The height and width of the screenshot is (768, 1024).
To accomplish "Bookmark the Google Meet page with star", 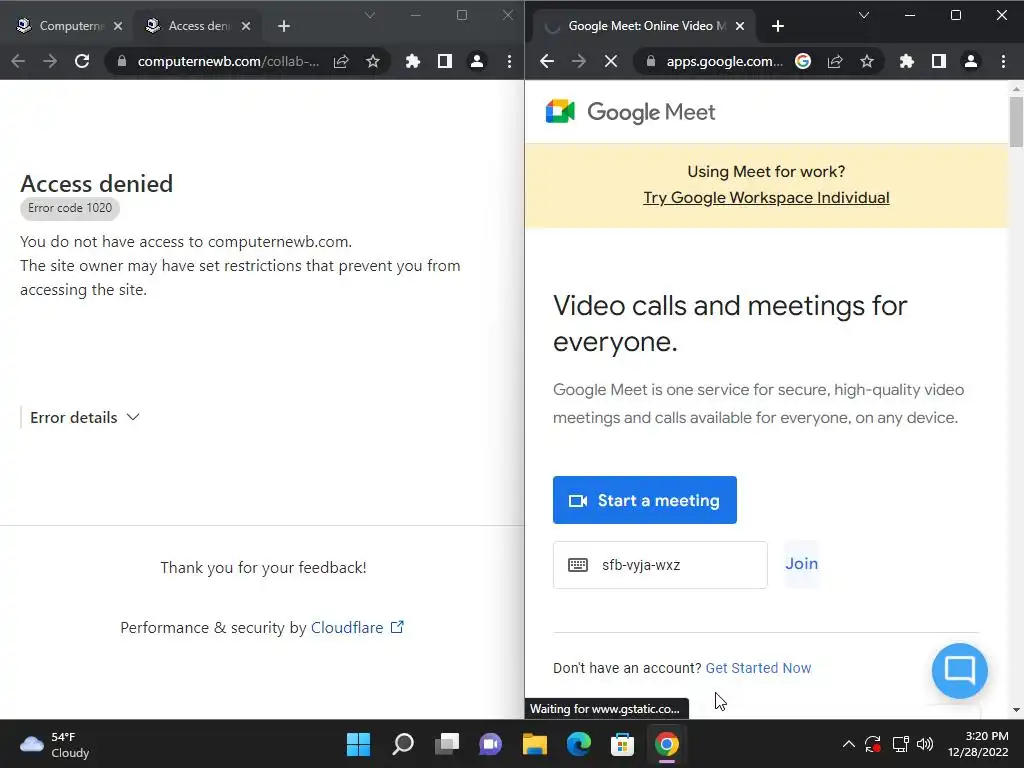I will (x=867, y=61).
